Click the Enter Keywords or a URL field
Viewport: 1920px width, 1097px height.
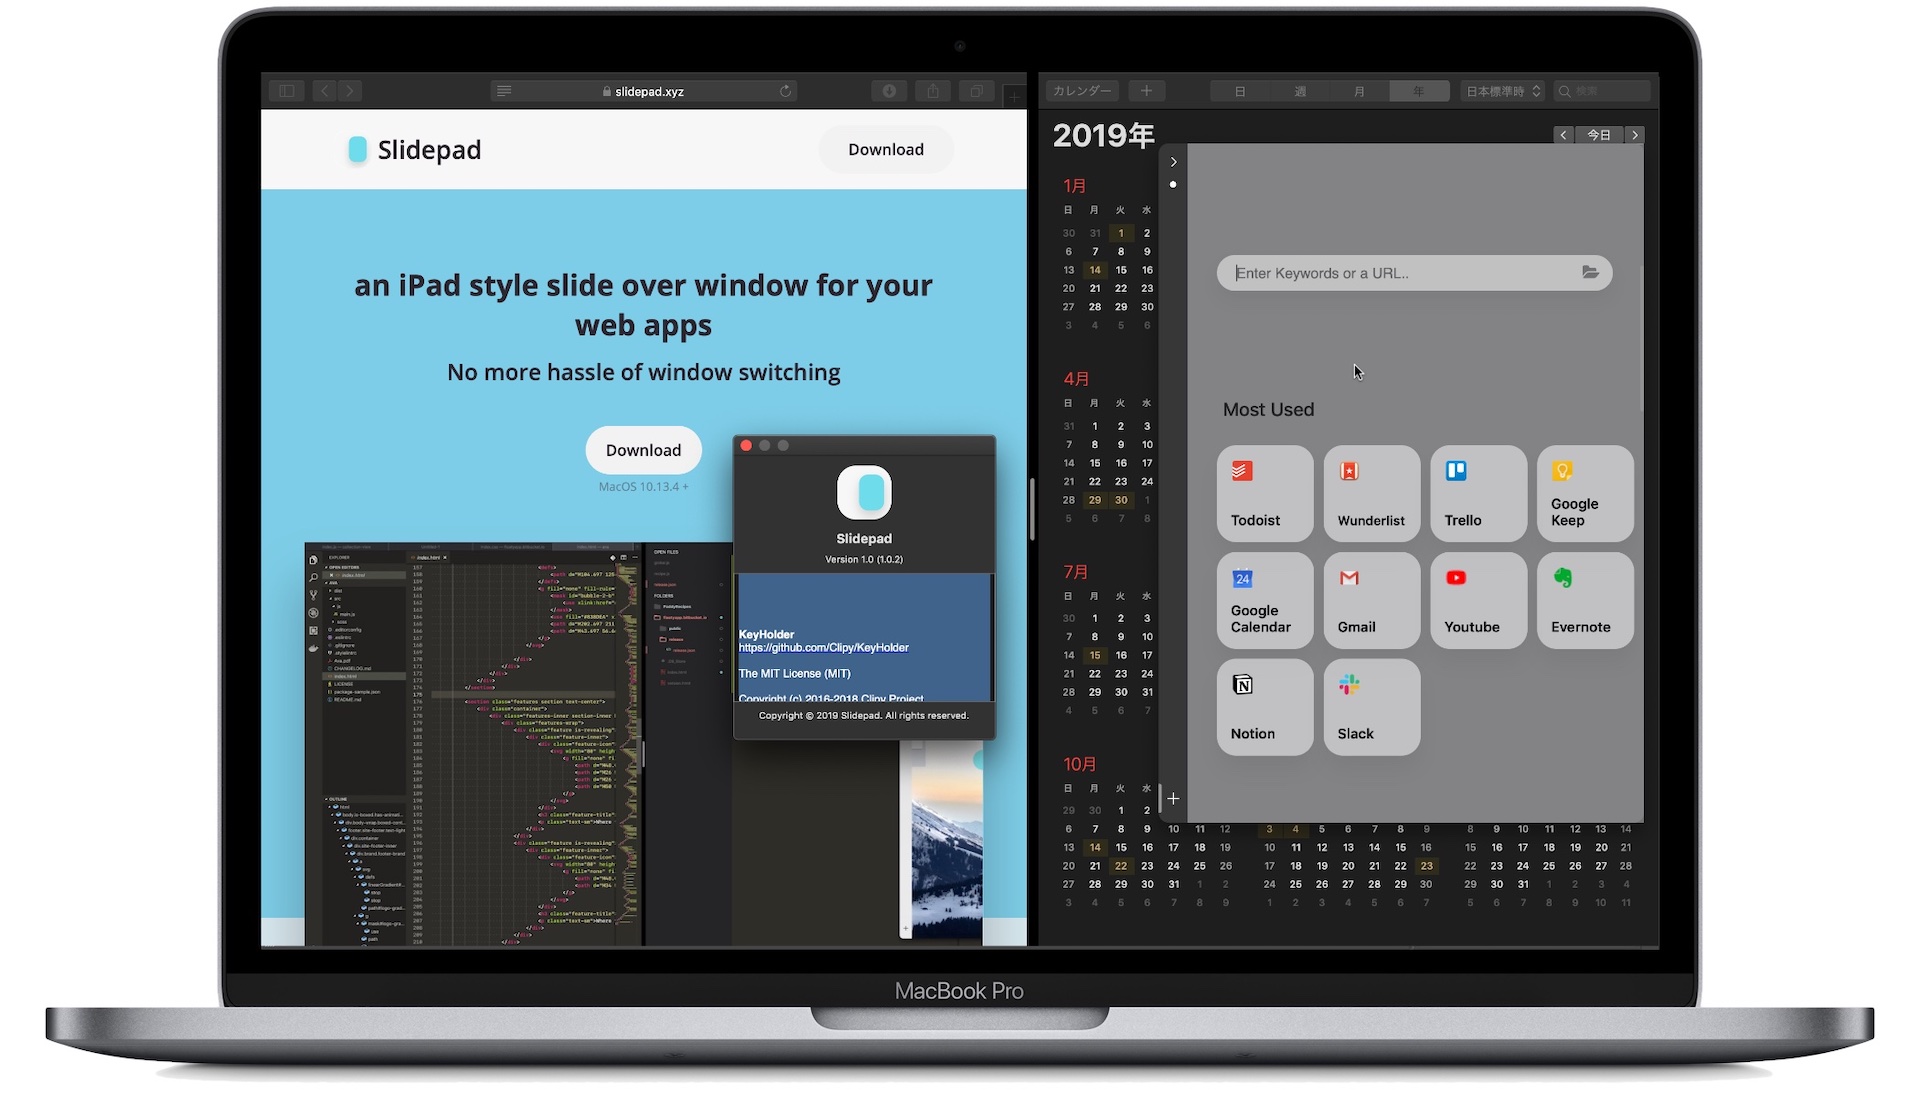1415,273
